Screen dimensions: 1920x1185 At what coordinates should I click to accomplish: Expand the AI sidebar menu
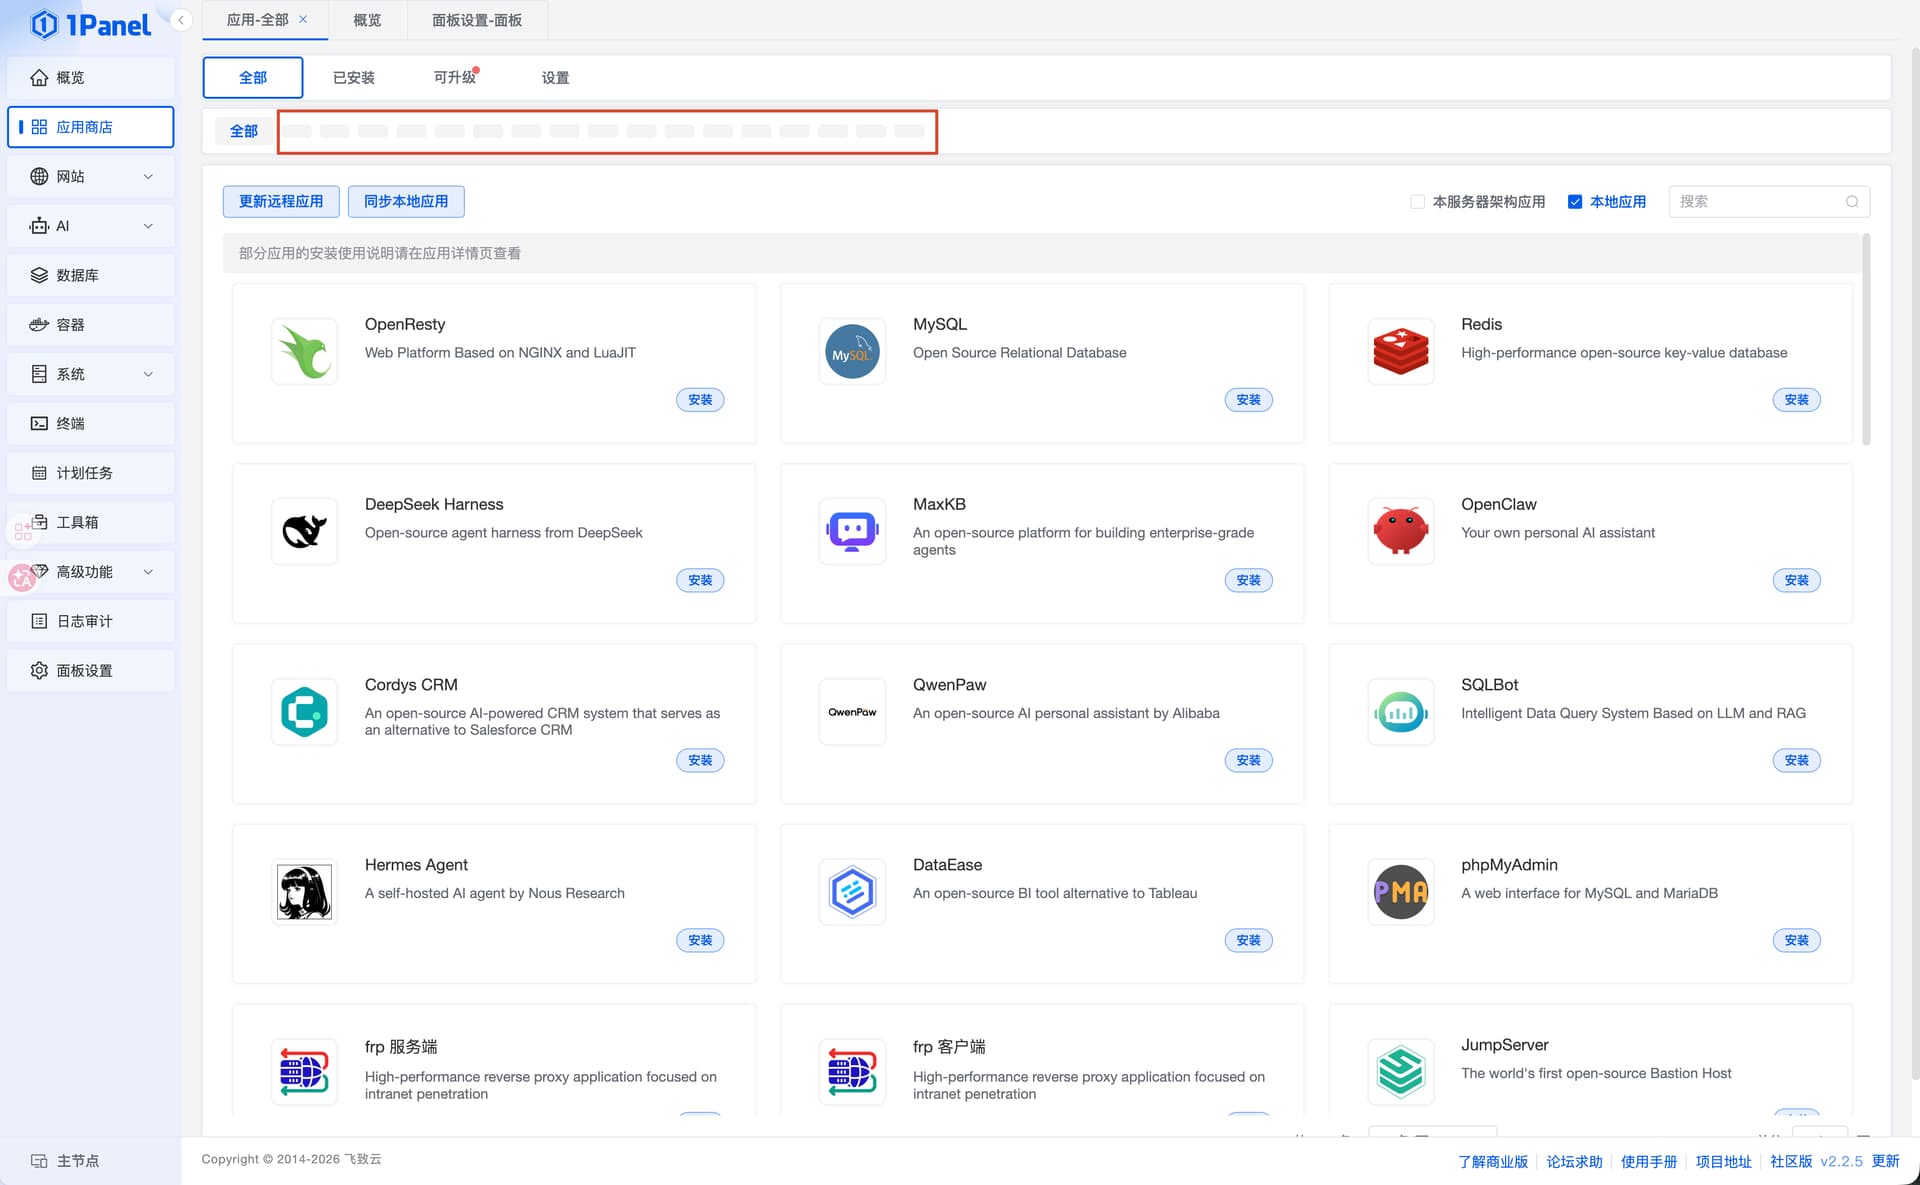(90, 226)
